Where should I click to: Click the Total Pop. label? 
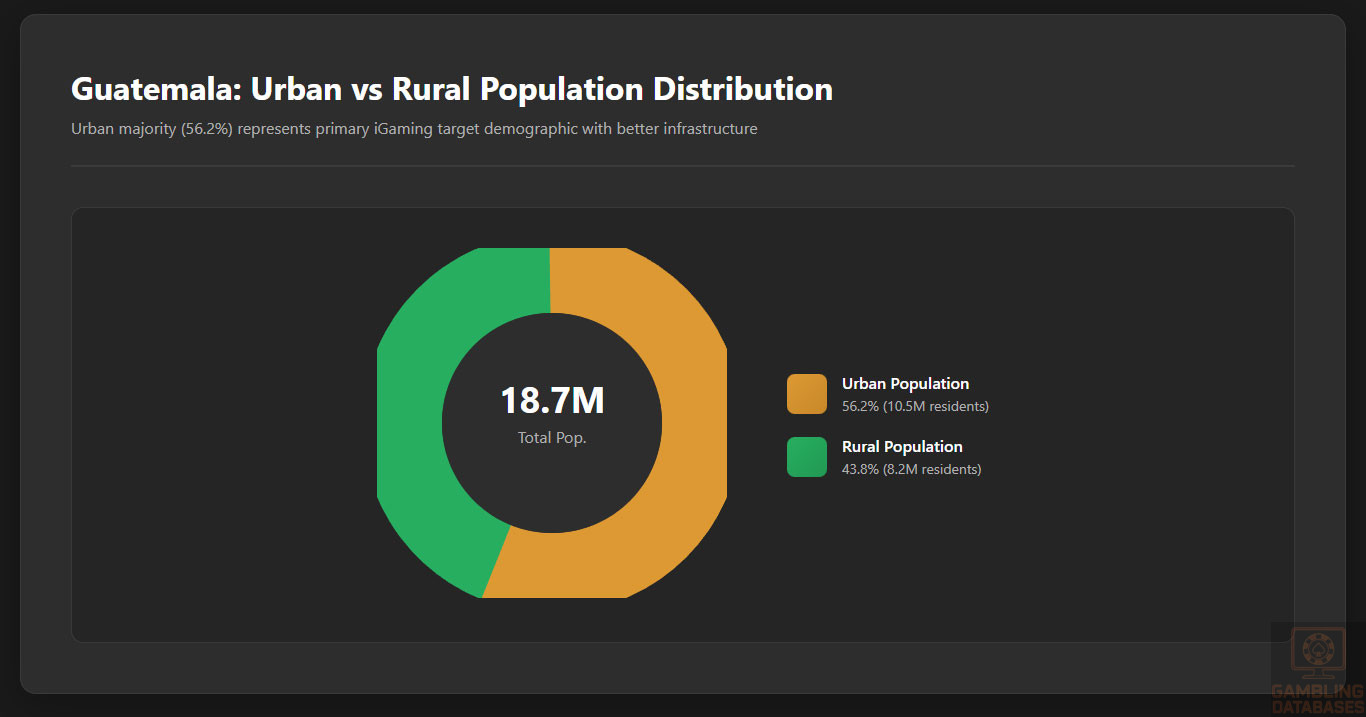click(x=552, y=438)
